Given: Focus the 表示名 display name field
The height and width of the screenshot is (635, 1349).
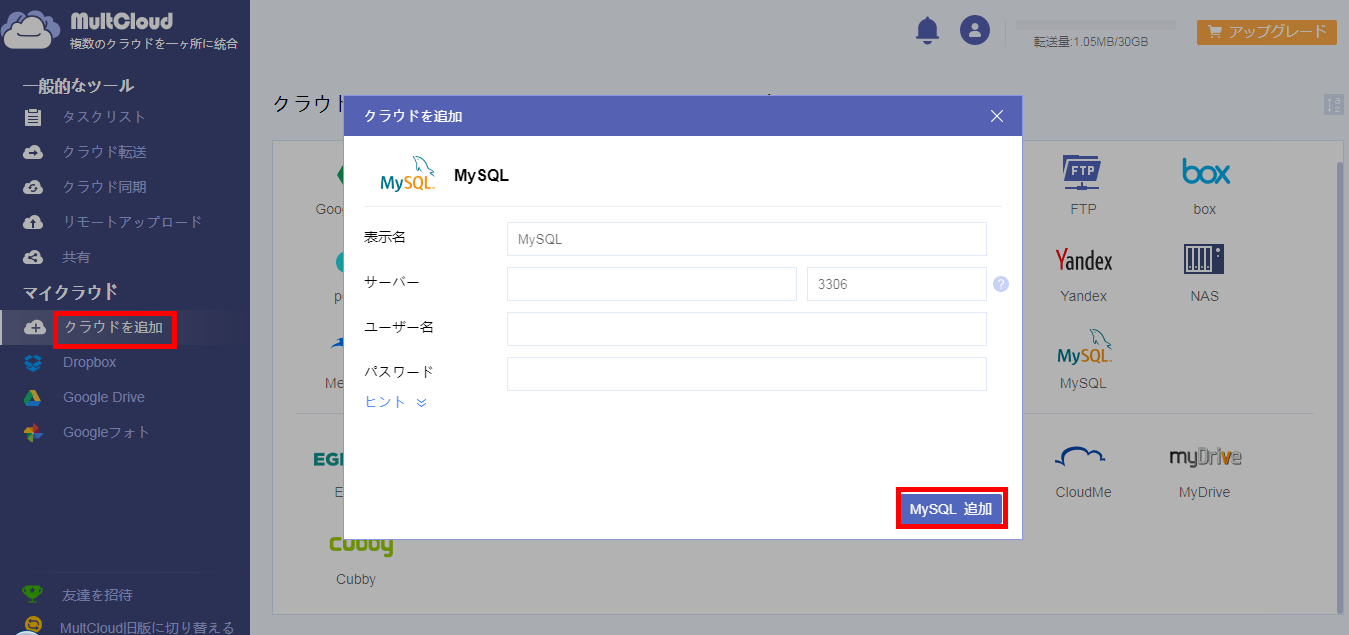Looking at the screenshot, I should pos(747,239).
